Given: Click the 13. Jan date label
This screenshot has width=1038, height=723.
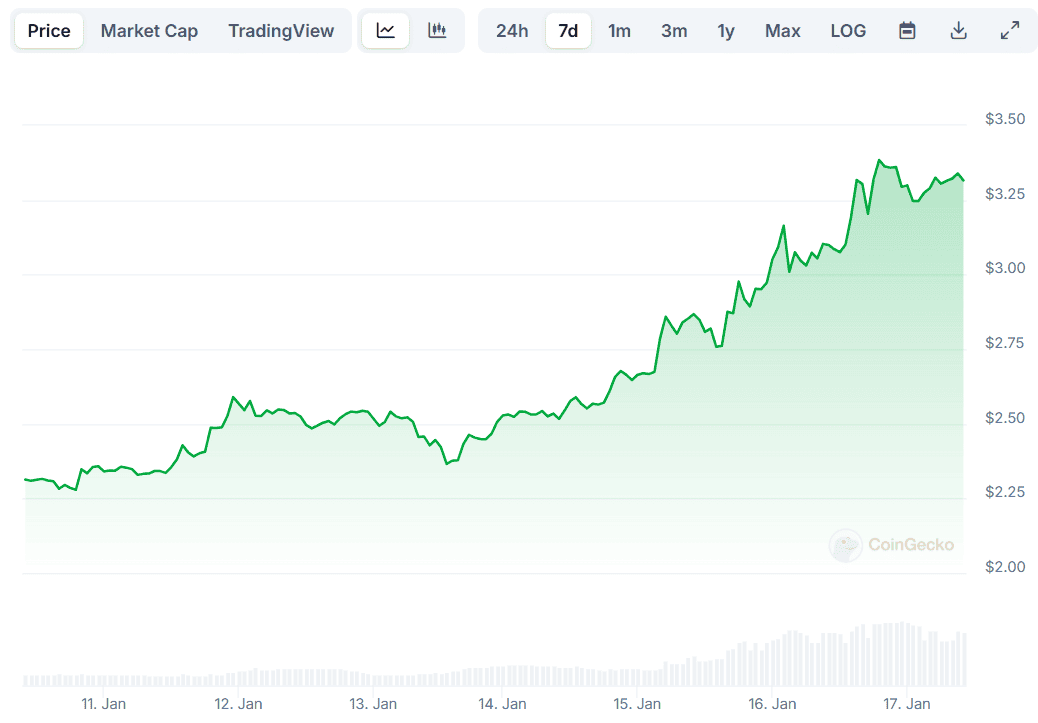Looking at the screenshot, I should point(373,704).
